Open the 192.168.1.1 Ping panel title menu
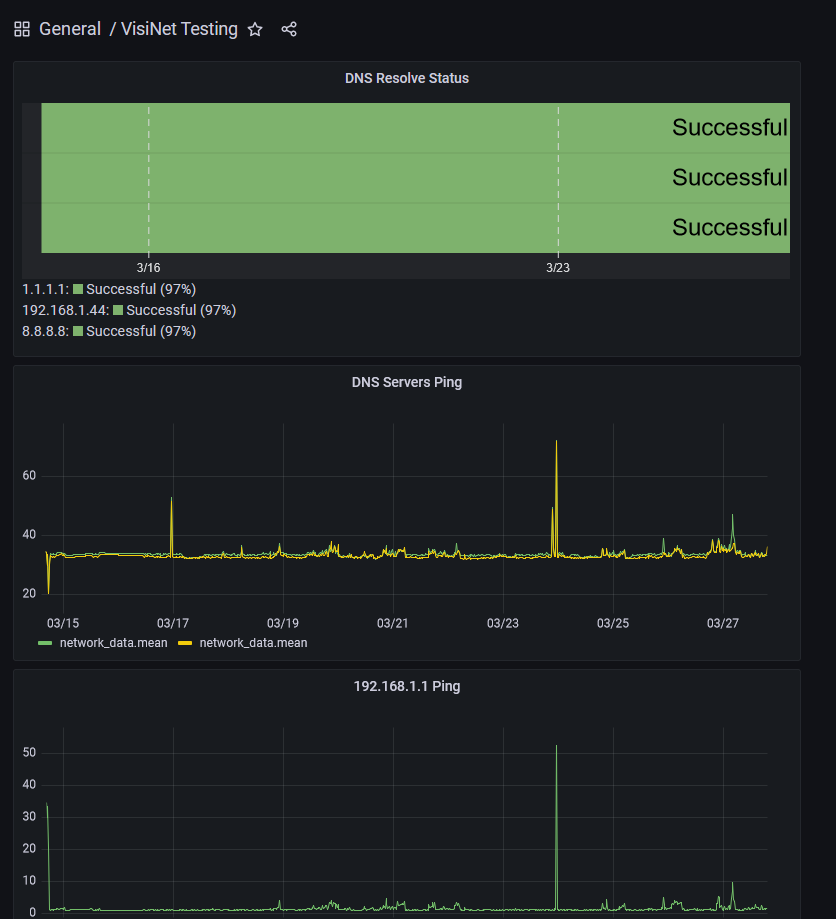836x919 pixels. [x=406, y=686]
